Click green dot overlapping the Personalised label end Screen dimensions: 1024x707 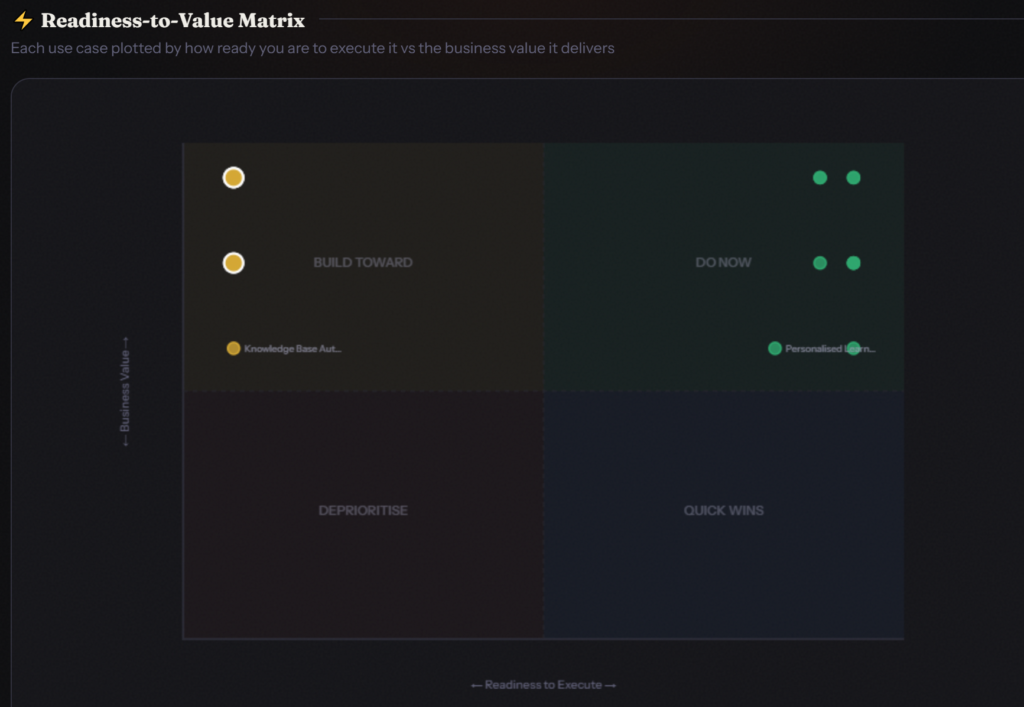tap(854, 349)
